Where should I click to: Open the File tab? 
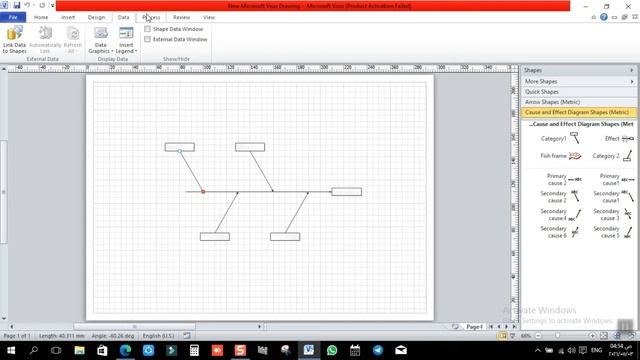[x=13, y=17]
